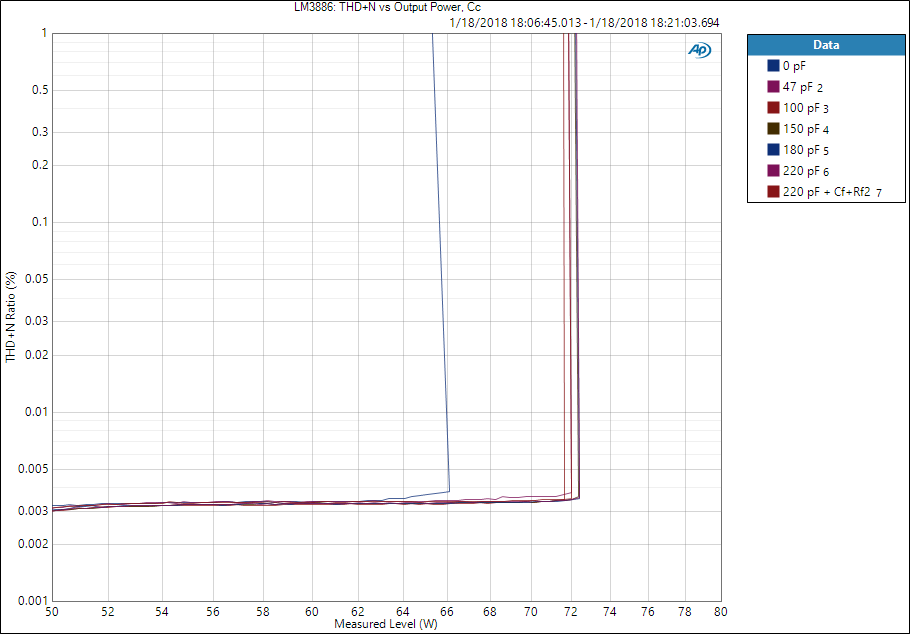
Task: Click the y-axis tick label '0.05'
Action: [x=37, y=279]
